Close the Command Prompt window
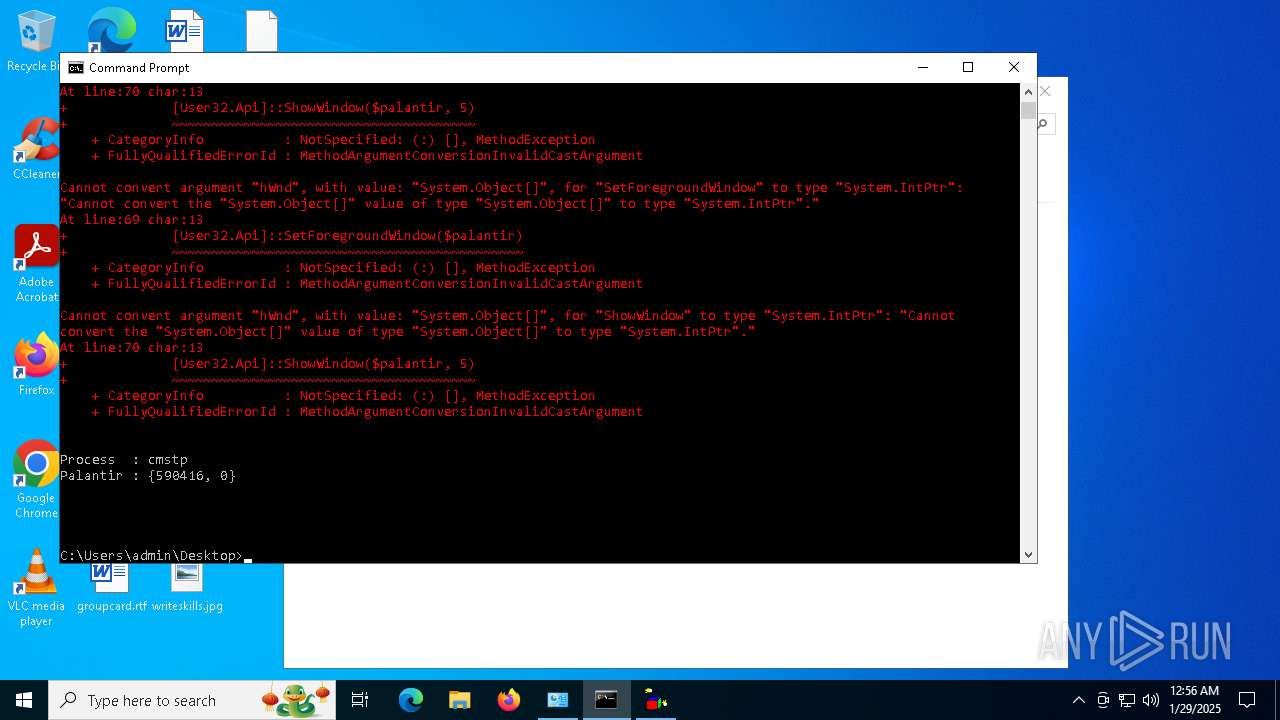Screen dimensions: 1280x720 point(1014,67)
